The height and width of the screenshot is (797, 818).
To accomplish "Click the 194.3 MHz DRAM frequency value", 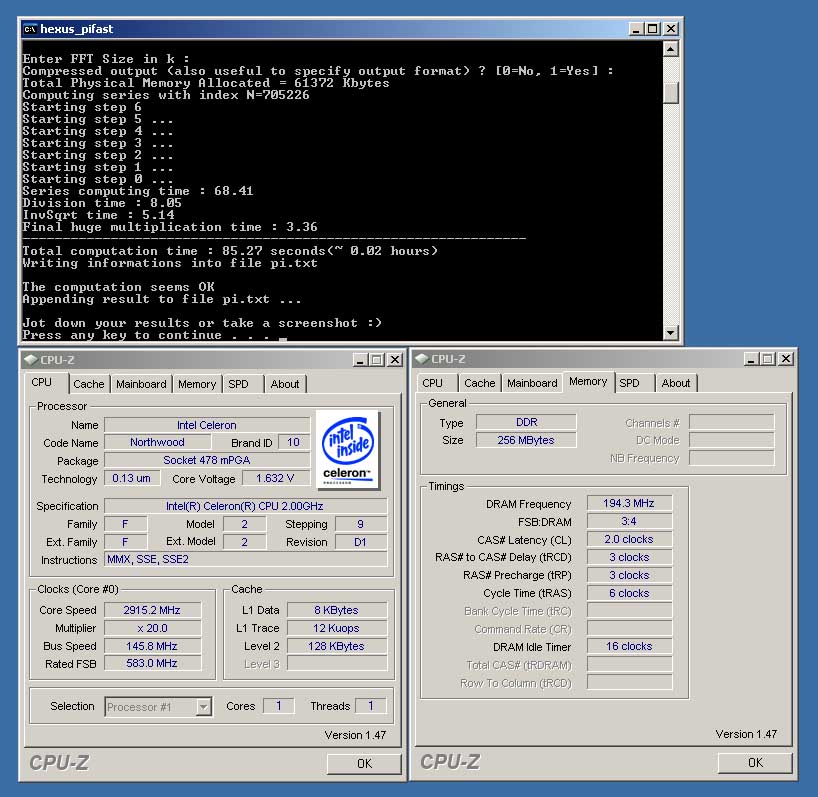I will (630, 503).
